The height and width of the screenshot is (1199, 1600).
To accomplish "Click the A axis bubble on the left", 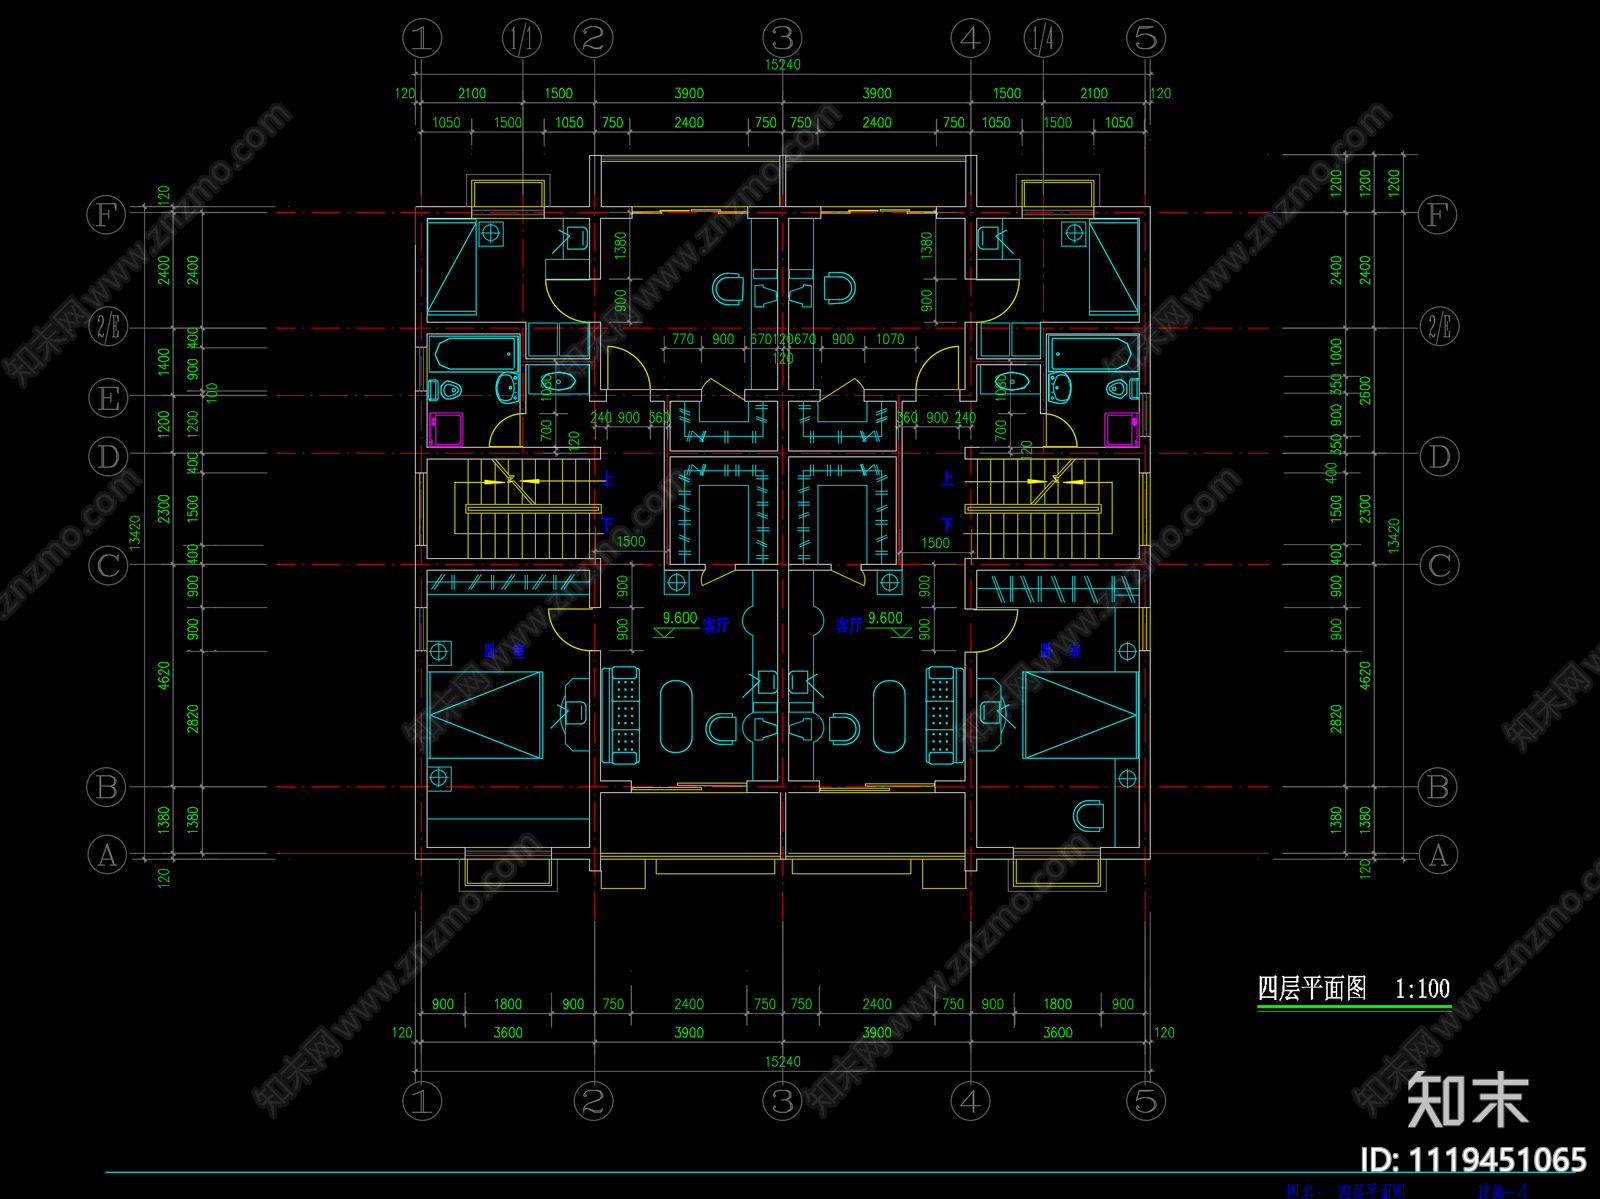I will pyautogui.click(x=107, y=855).
